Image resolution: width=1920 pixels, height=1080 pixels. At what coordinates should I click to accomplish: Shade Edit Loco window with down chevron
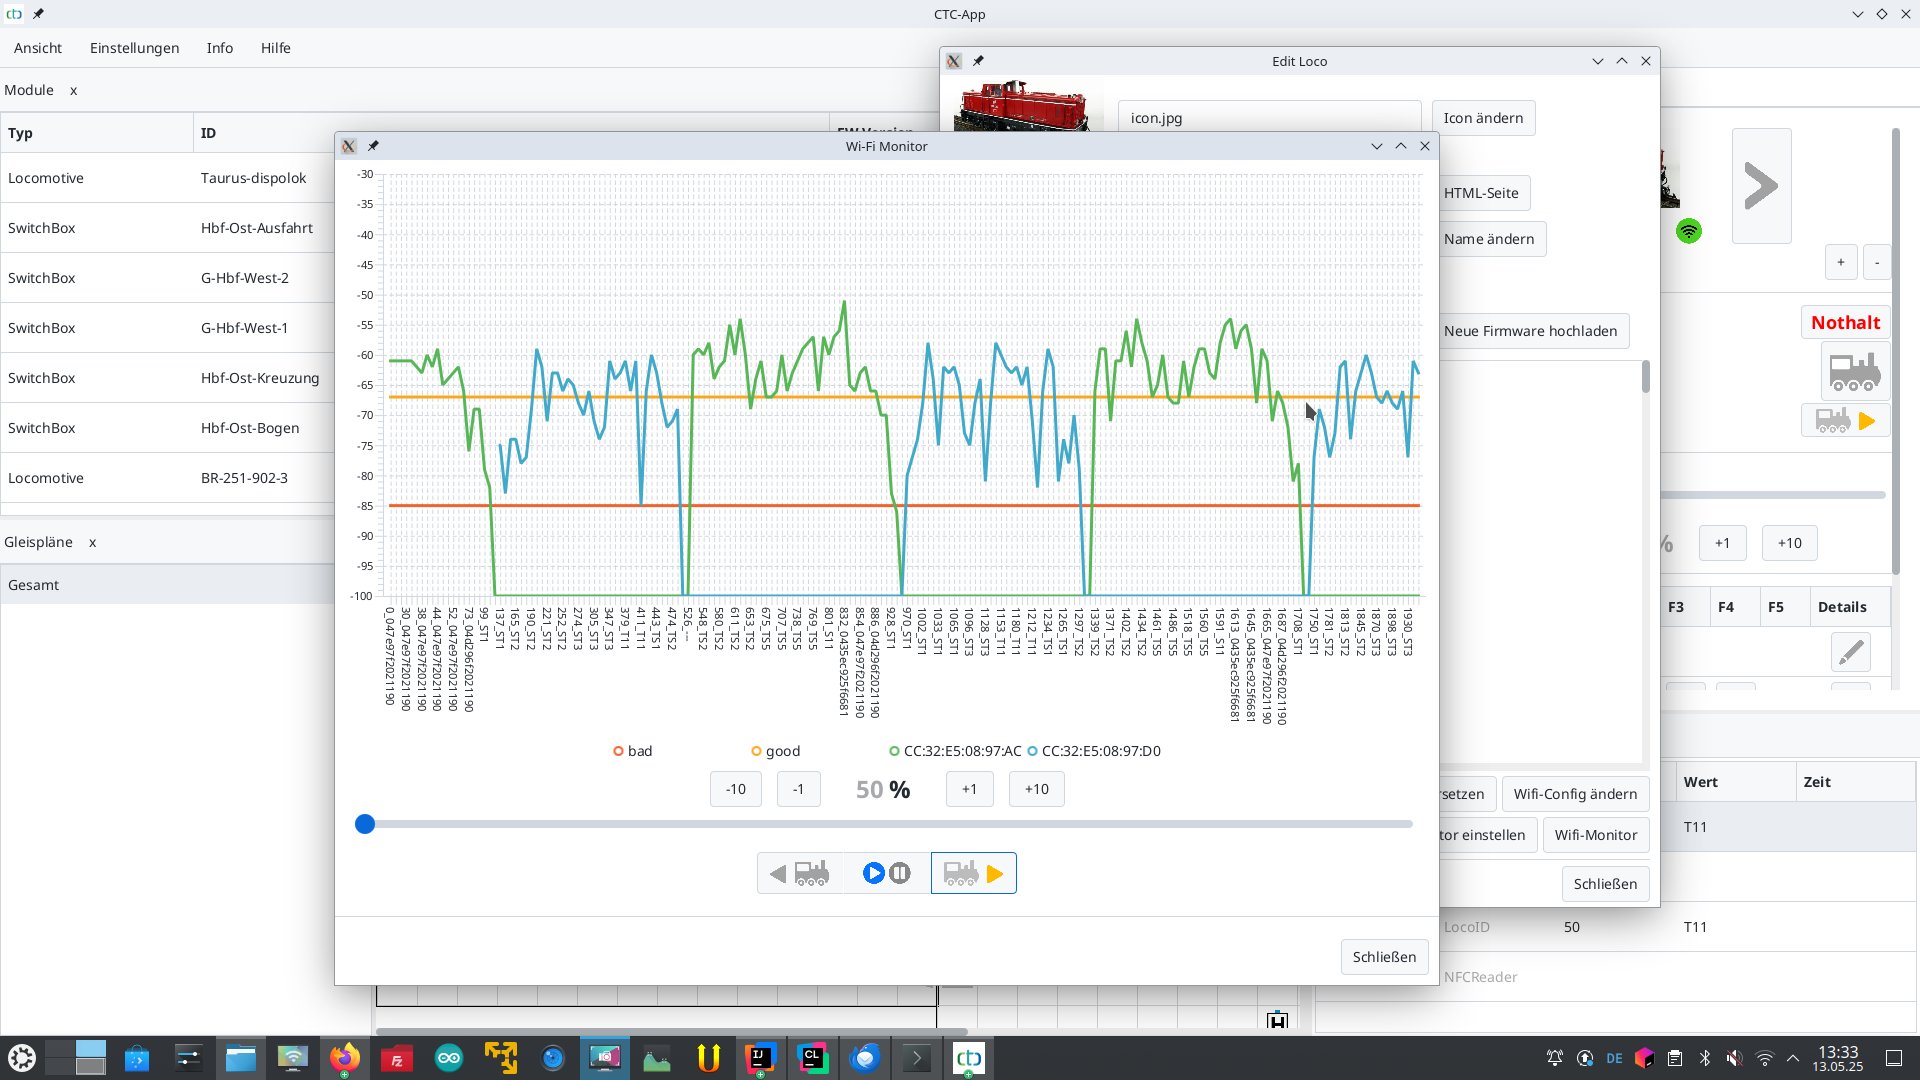[1598, 61]
